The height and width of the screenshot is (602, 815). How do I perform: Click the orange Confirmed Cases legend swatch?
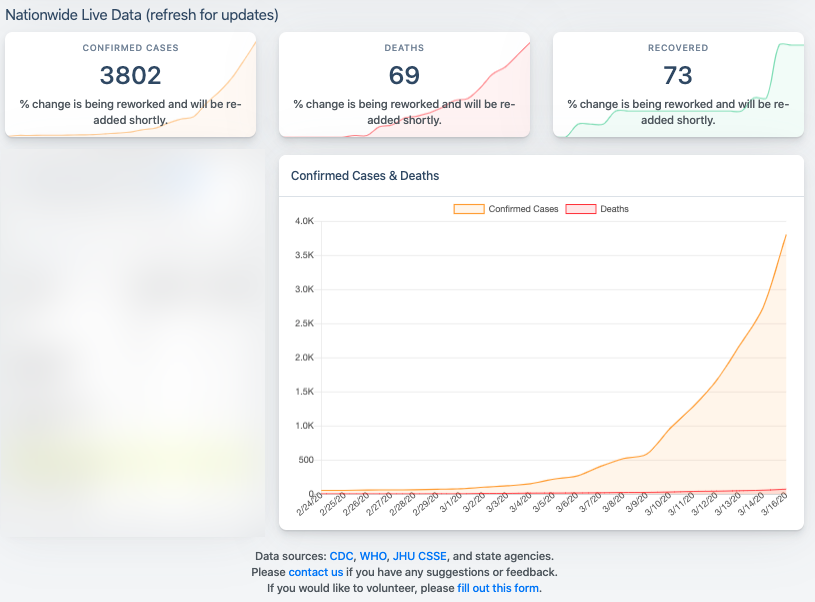coord(469,209)
